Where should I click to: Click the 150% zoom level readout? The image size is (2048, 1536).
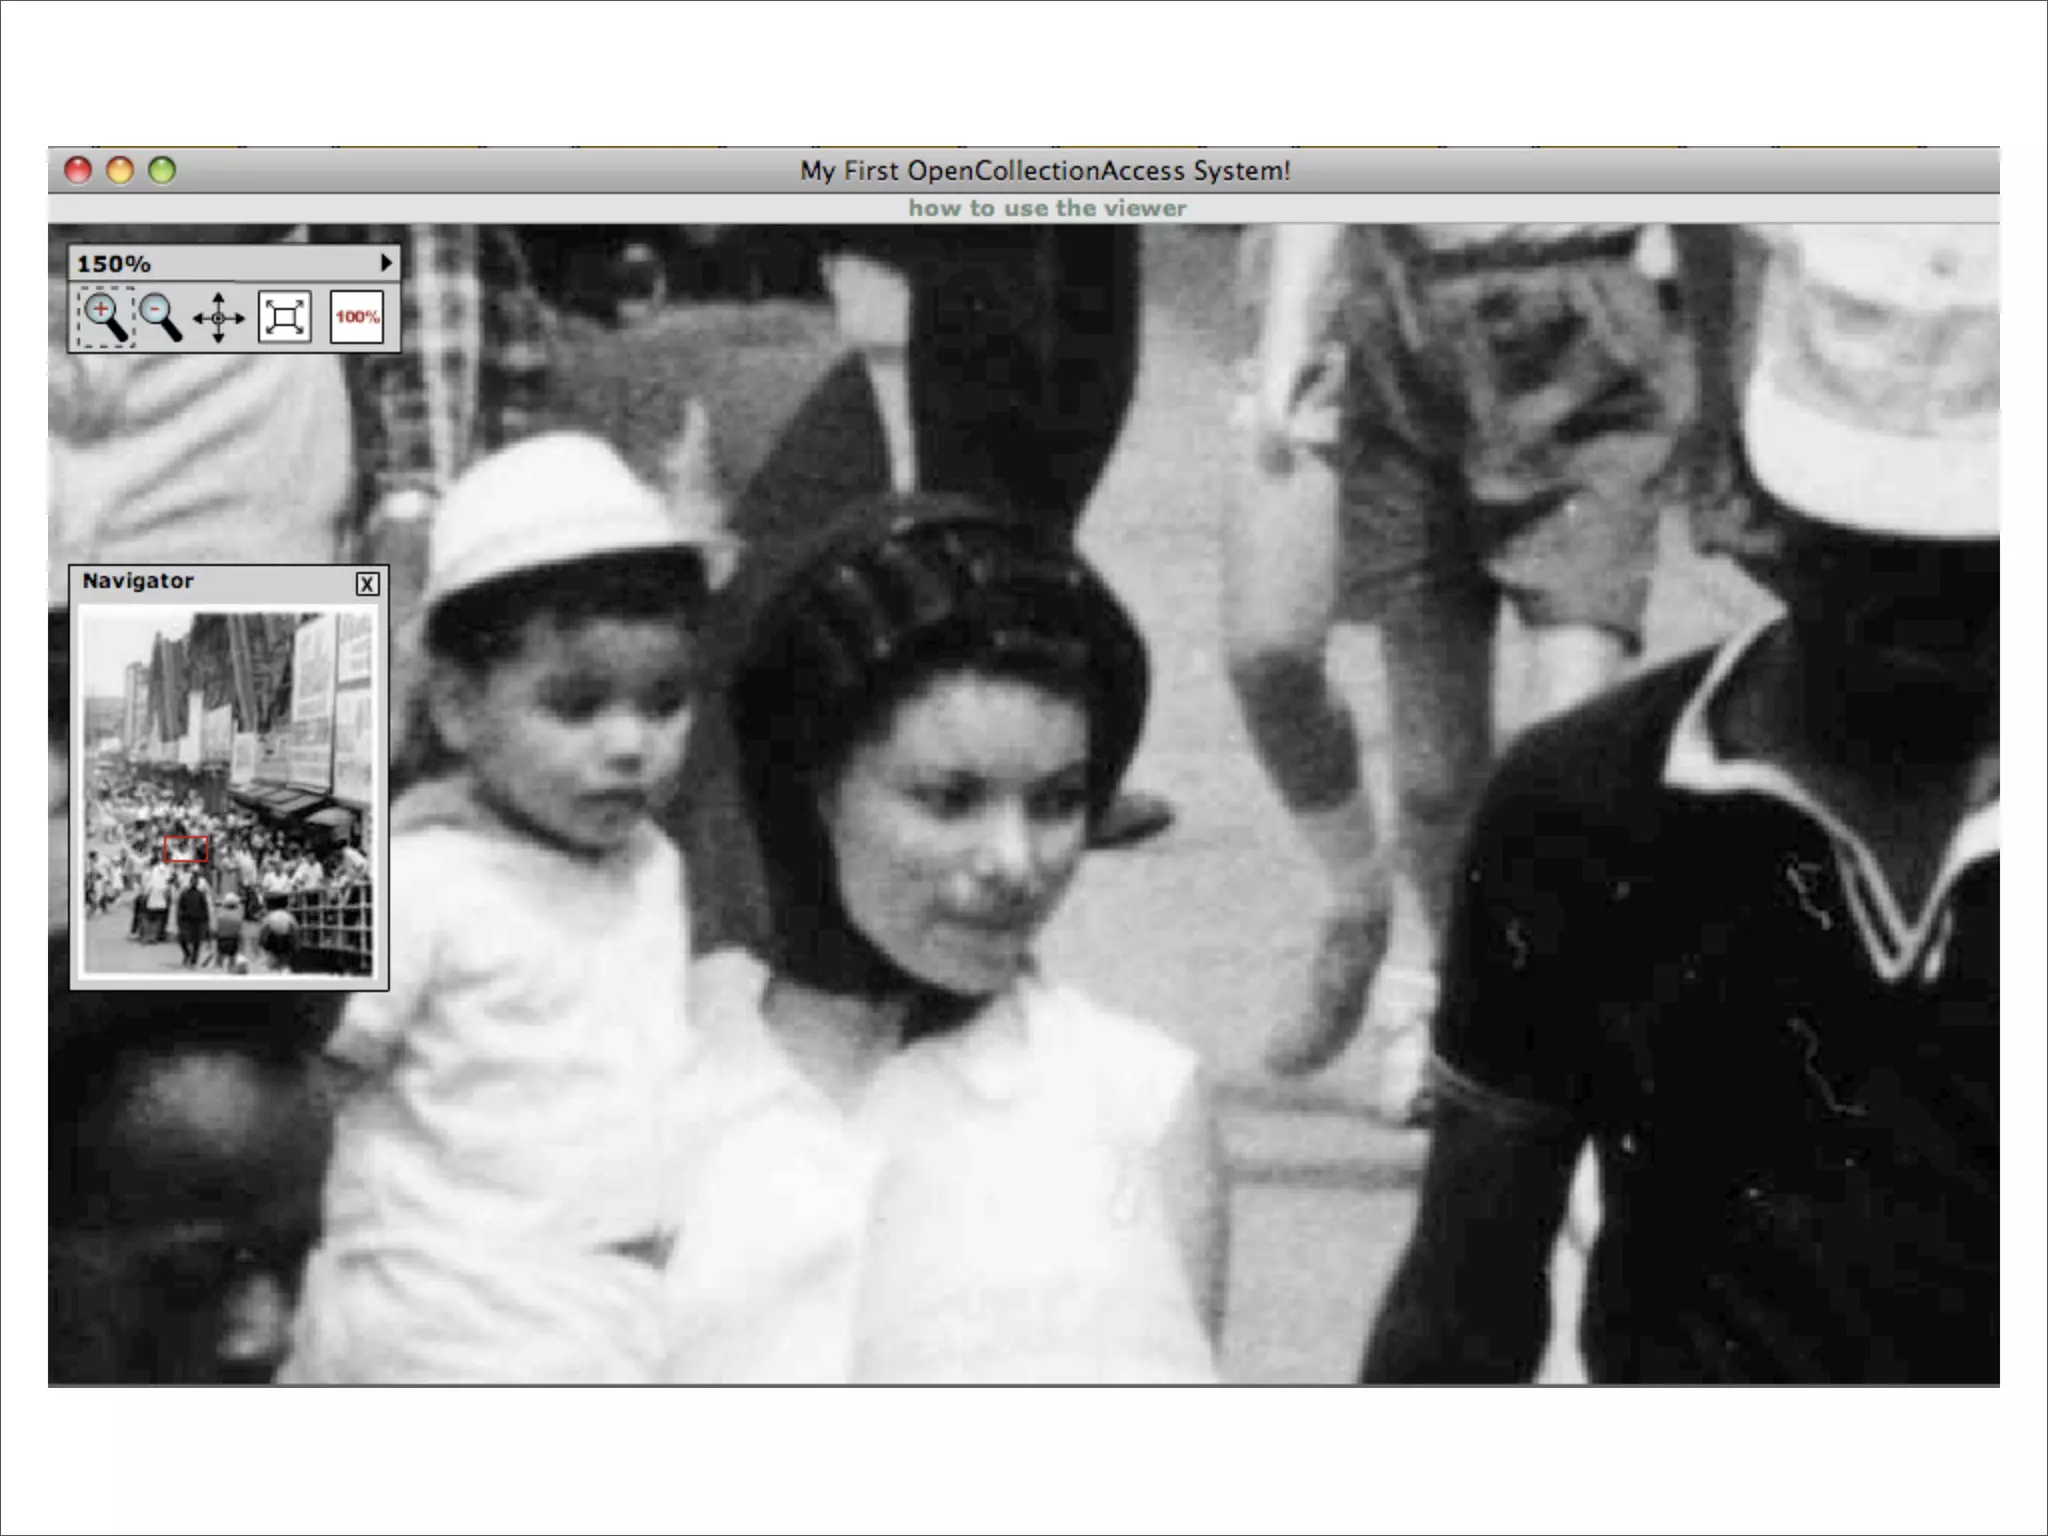pyautogui.click(x=114, y=264)
